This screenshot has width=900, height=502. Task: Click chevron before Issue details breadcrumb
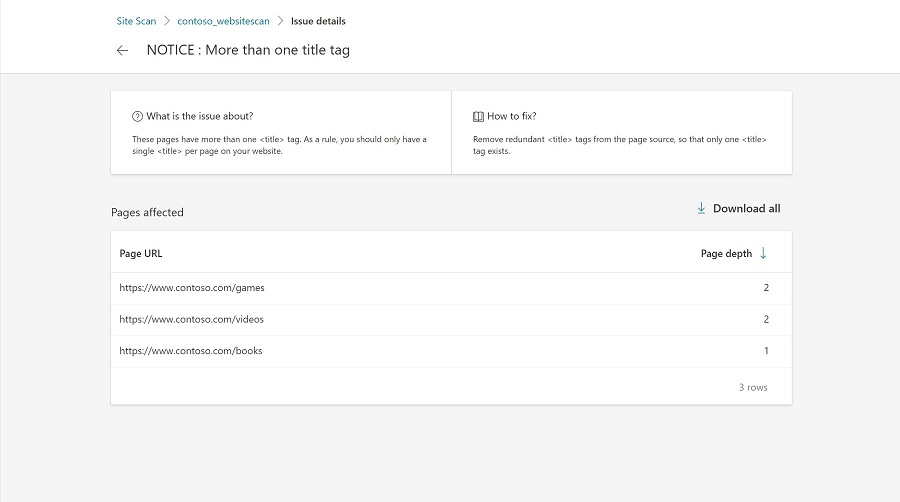tap(280, 21)
